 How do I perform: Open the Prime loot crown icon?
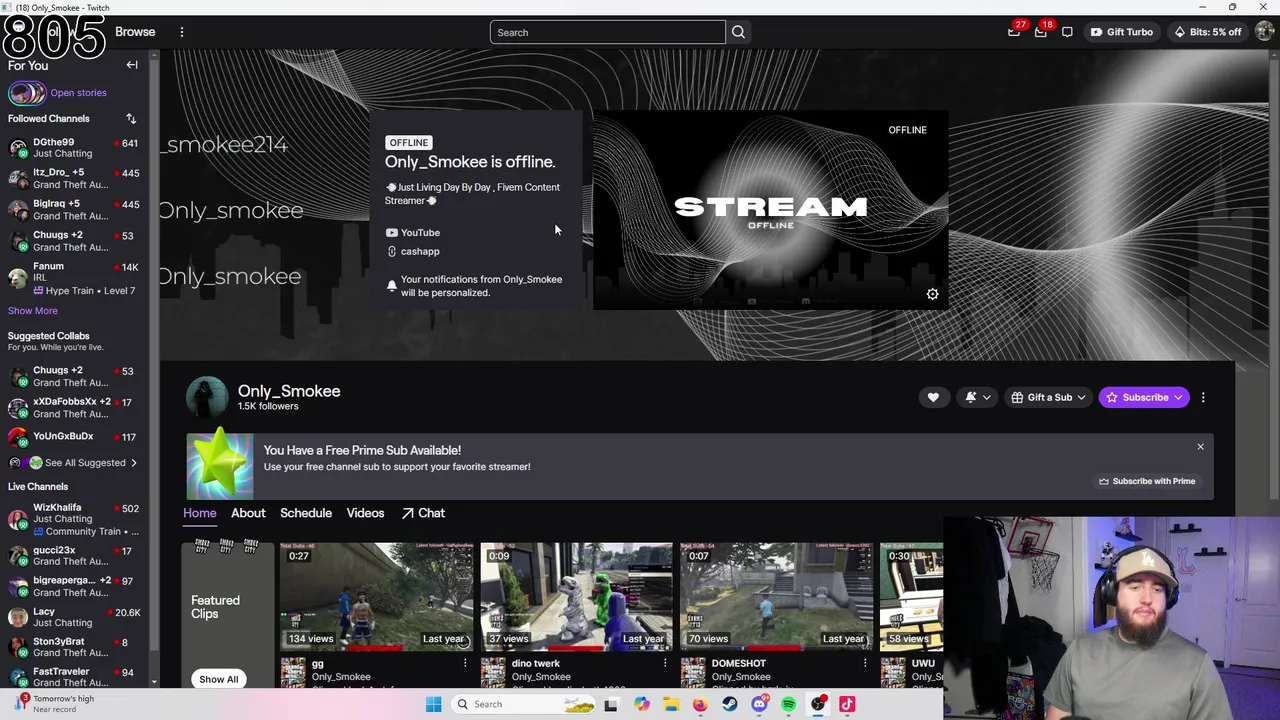(1014, 32)
